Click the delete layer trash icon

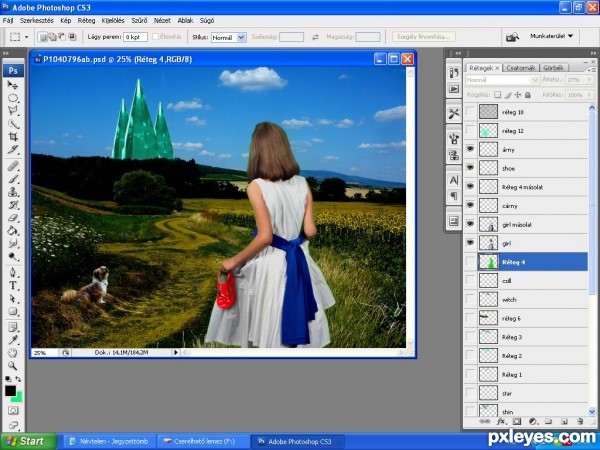click(x=580, y=421)
